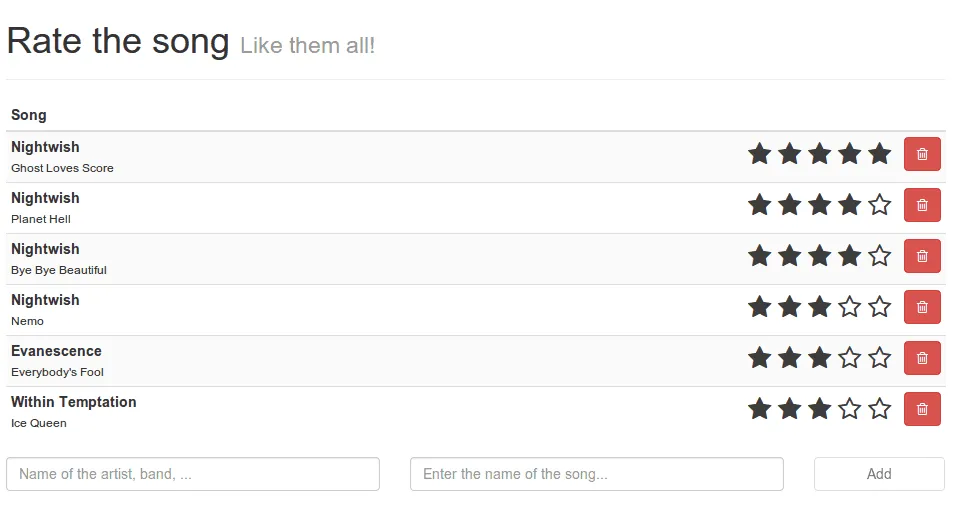Remove Bye Bye Beautiful with trash button
The image size is (969, 509).
pos(922,256)
